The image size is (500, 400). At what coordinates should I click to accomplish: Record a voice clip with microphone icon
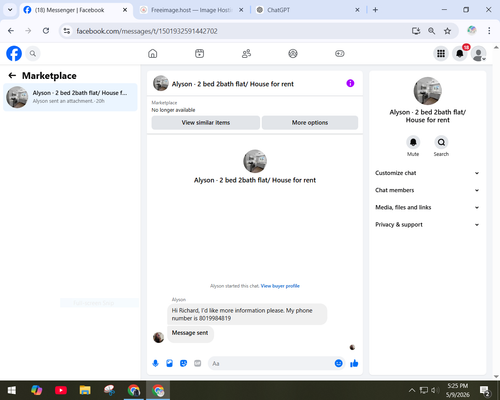click(155, 363)
